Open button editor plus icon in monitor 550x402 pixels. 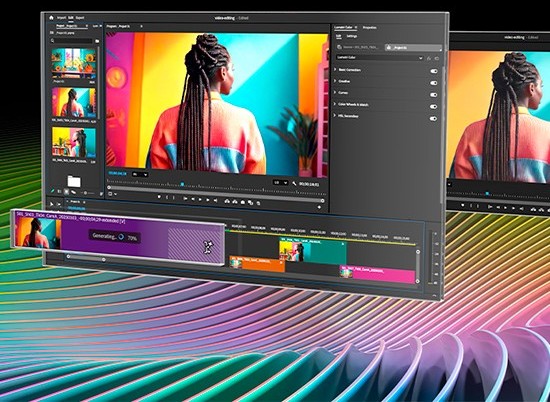319,207
